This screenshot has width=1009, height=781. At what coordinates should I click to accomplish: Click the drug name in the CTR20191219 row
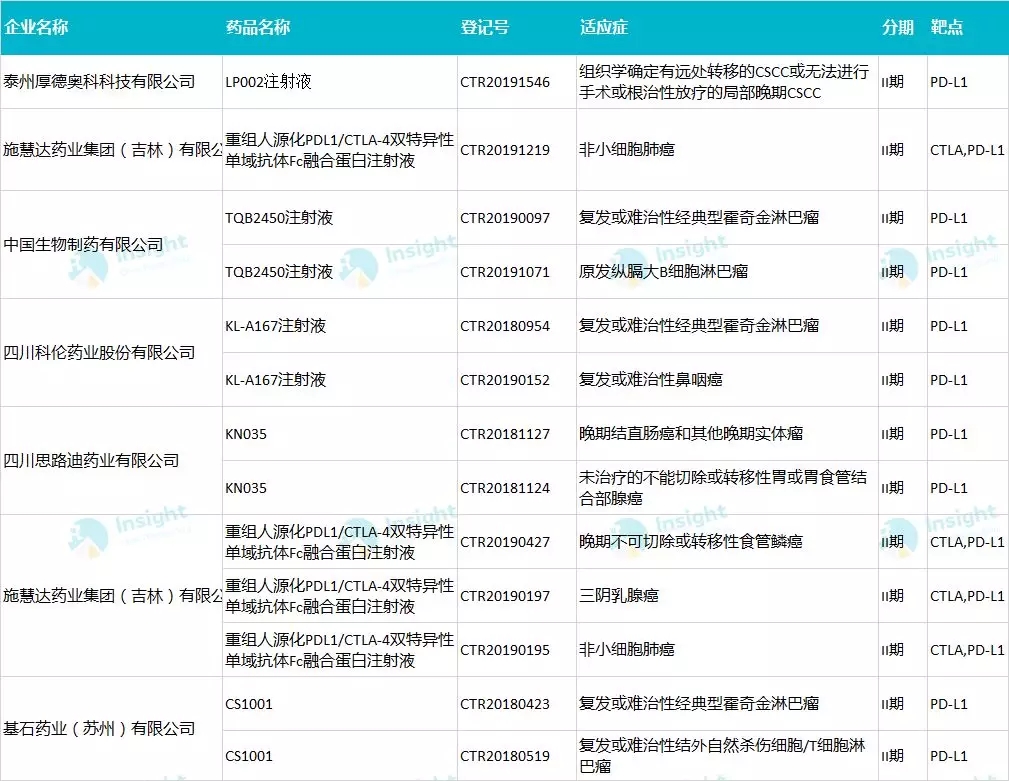[340, 150]
